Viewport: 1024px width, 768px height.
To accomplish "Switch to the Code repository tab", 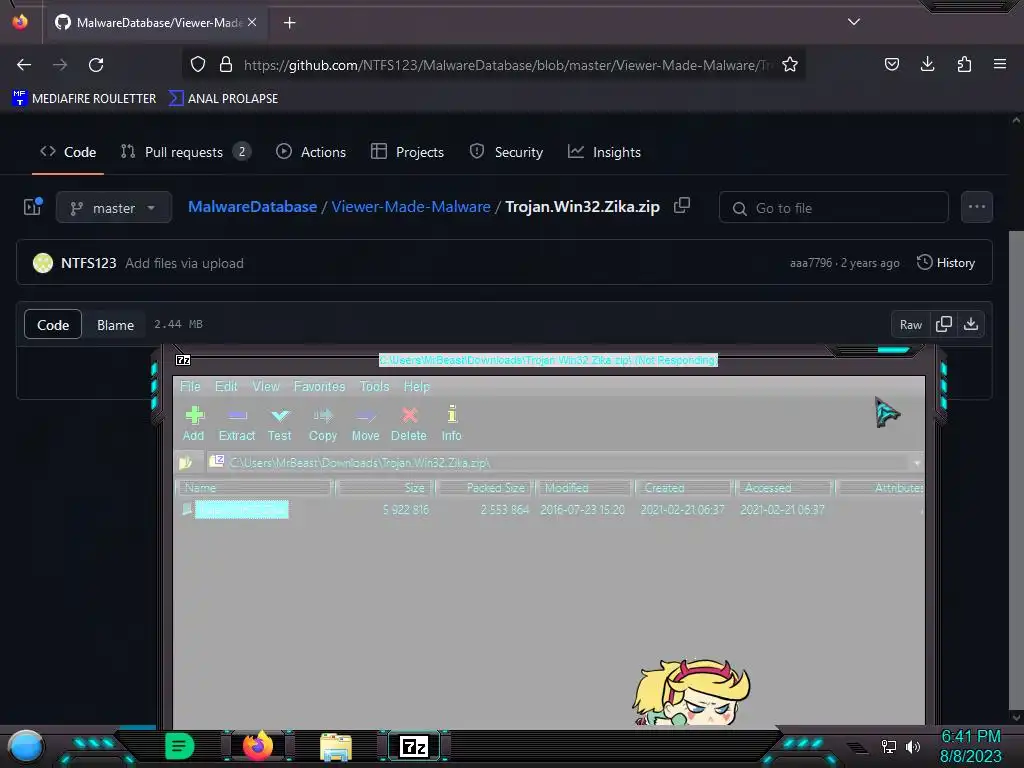I will click(x=68, y=152).
